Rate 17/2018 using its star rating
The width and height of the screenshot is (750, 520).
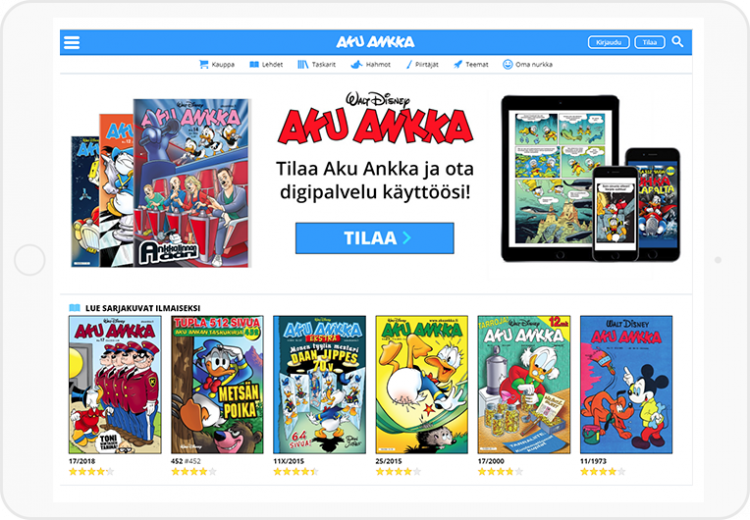91,472
